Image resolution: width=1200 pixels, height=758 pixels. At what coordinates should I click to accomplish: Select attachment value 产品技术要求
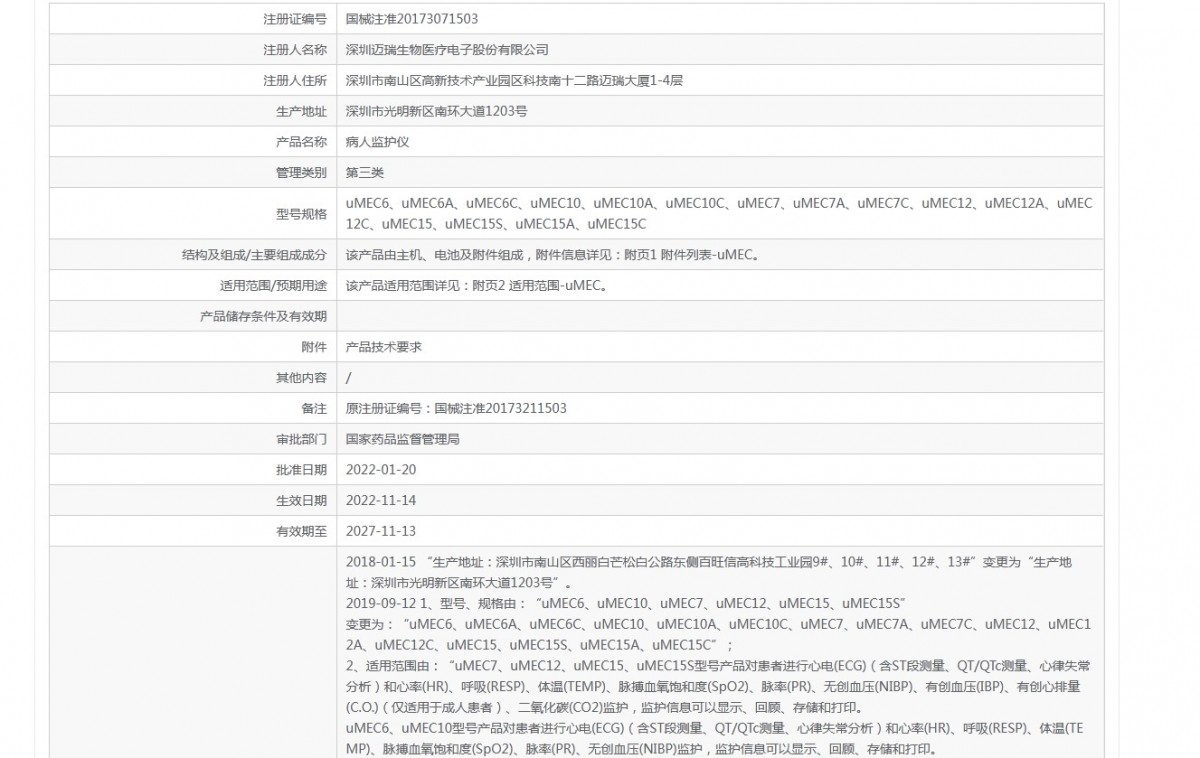click(383, 347)
